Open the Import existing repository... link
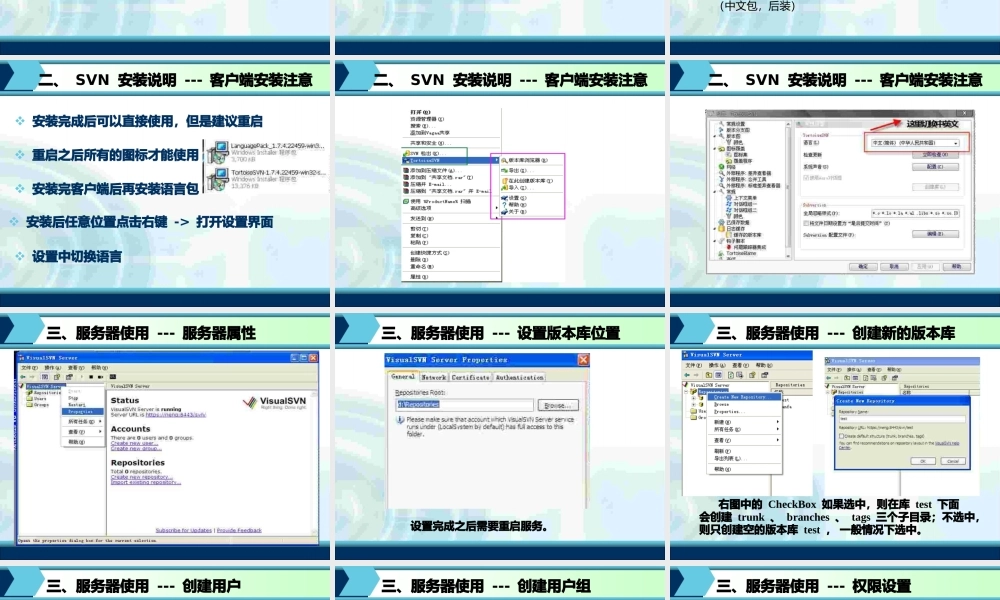The width and height of the screenshot is (1000, 600). coord(146,483)
